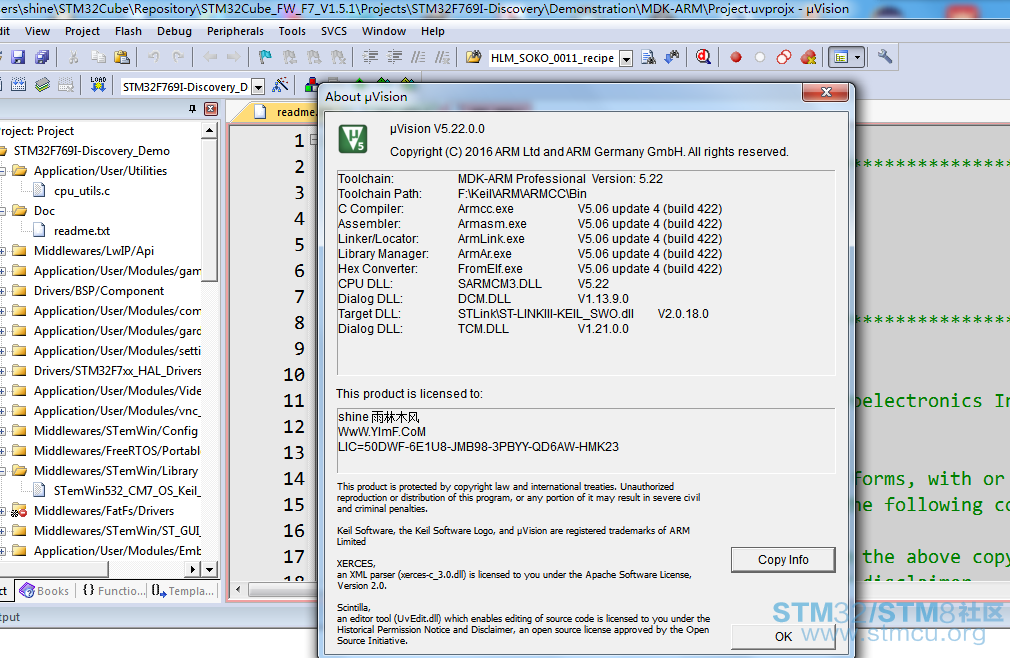Open the Find in Files binoculars icon
Viewport: 1010px width, 658px height.
tap(473, 57)
